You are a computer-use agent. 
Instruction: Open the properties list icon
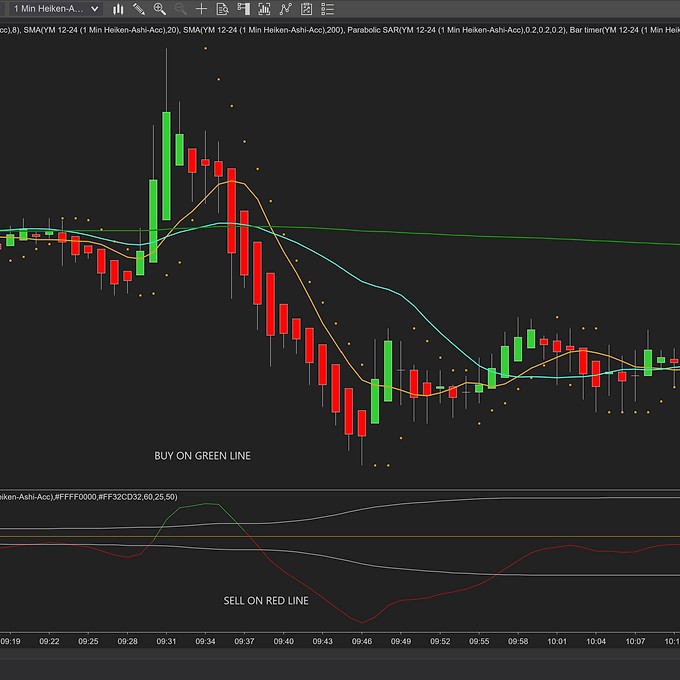327,9
